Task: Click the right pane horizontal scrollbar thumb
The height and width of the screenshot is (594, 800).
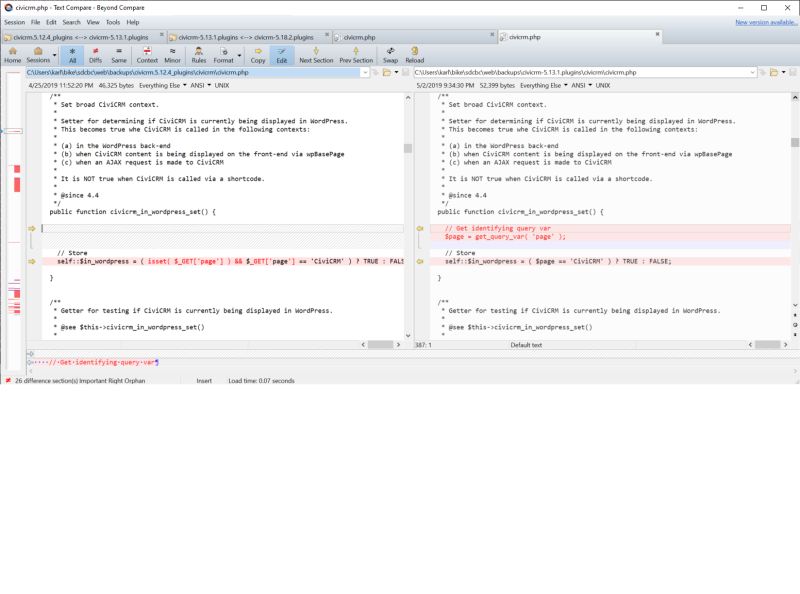Action: 768,345
